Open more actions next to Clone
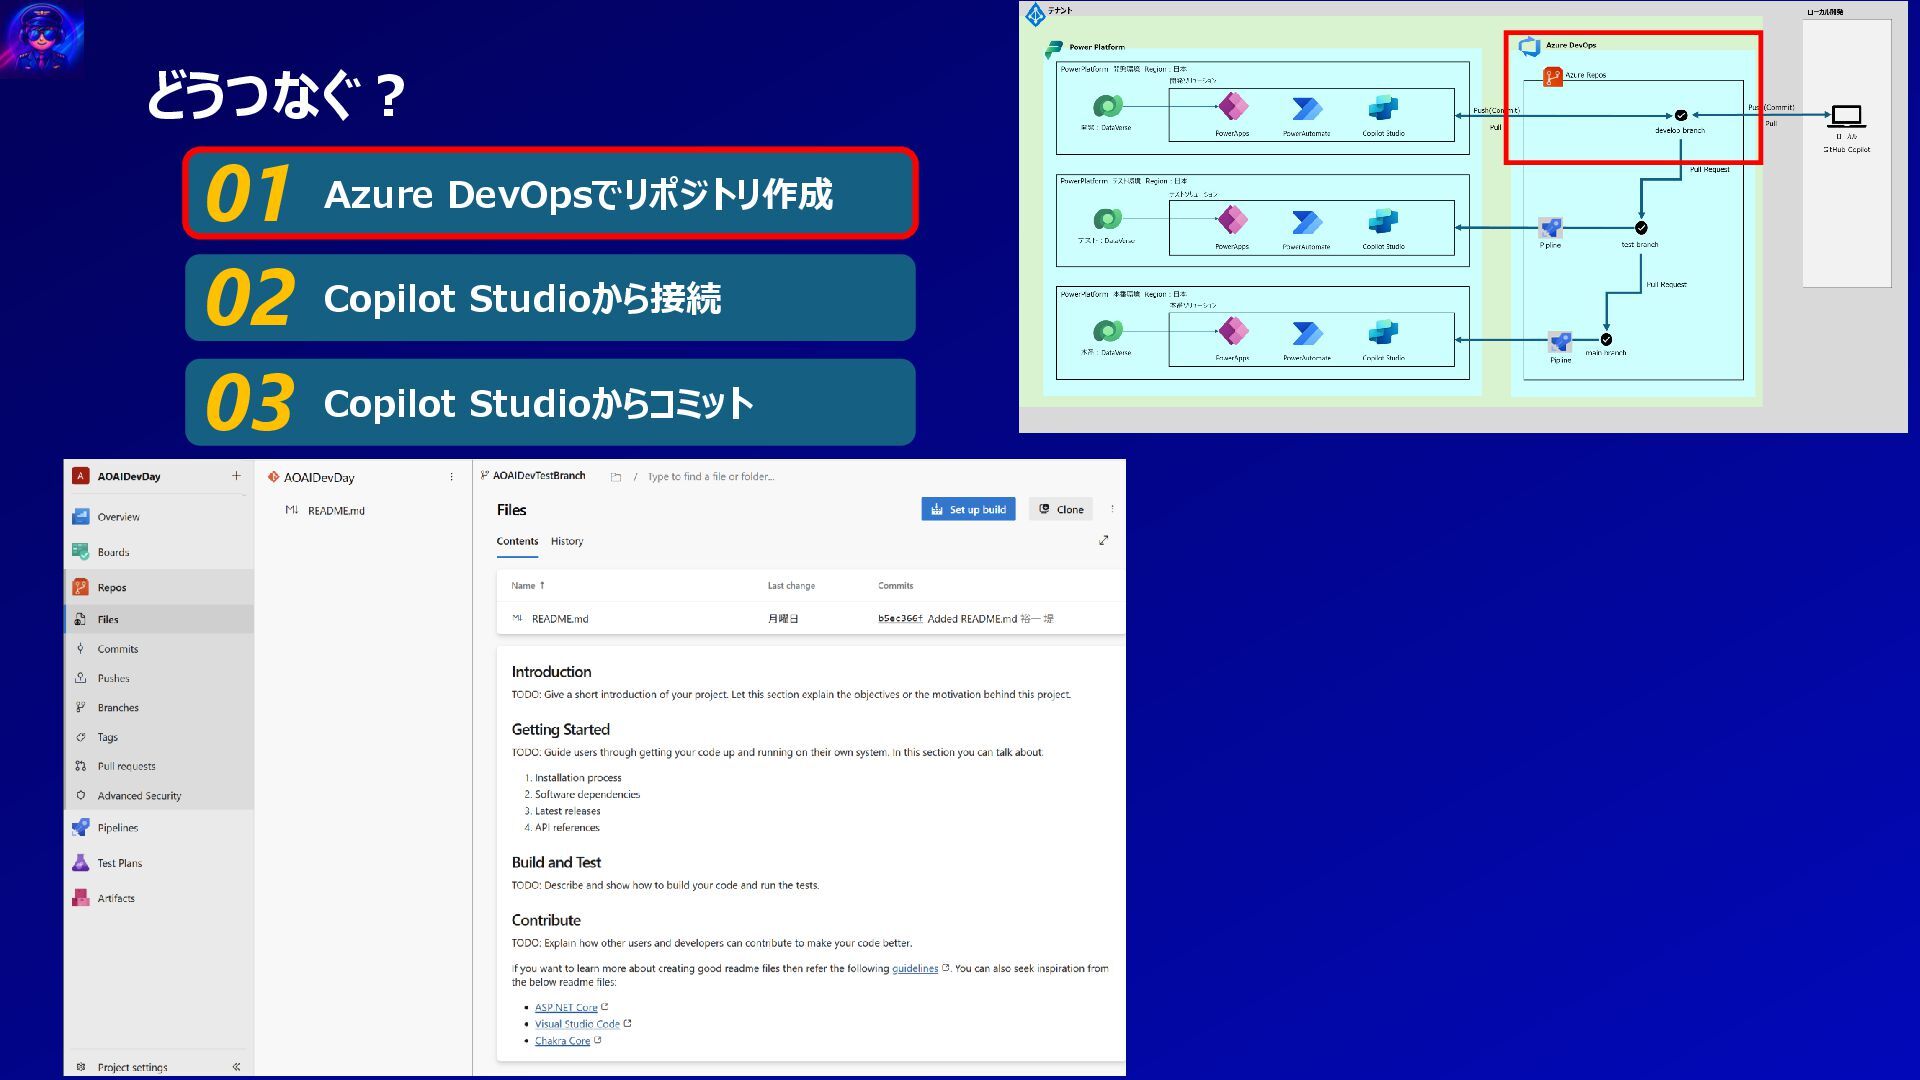This screenshot has height=1080, width=1920. coord(1112,509)
